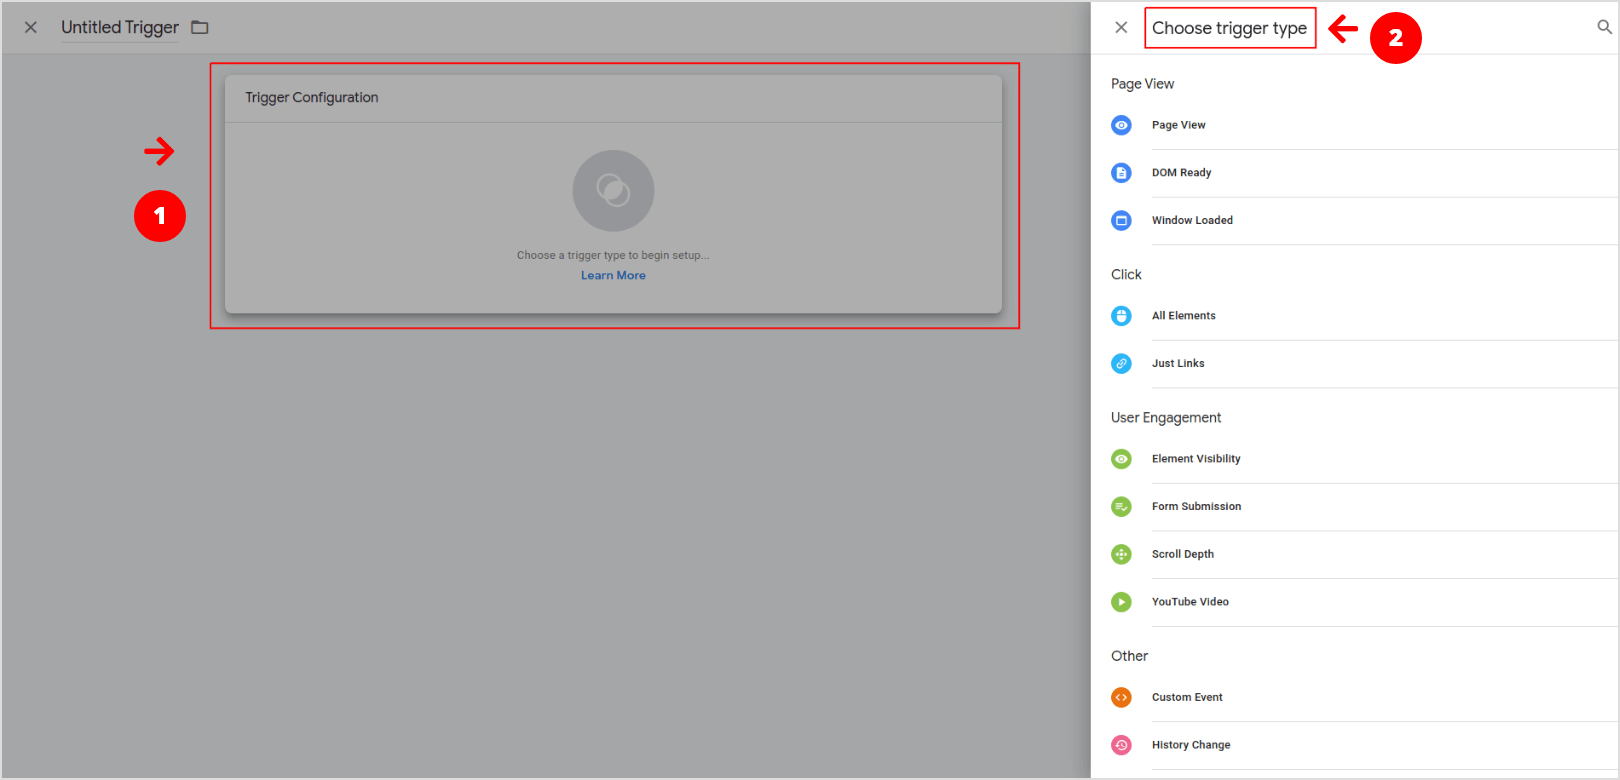Click the Just Links chain icon
The width and height of the screenshot is (1620, 780).
1121,364
